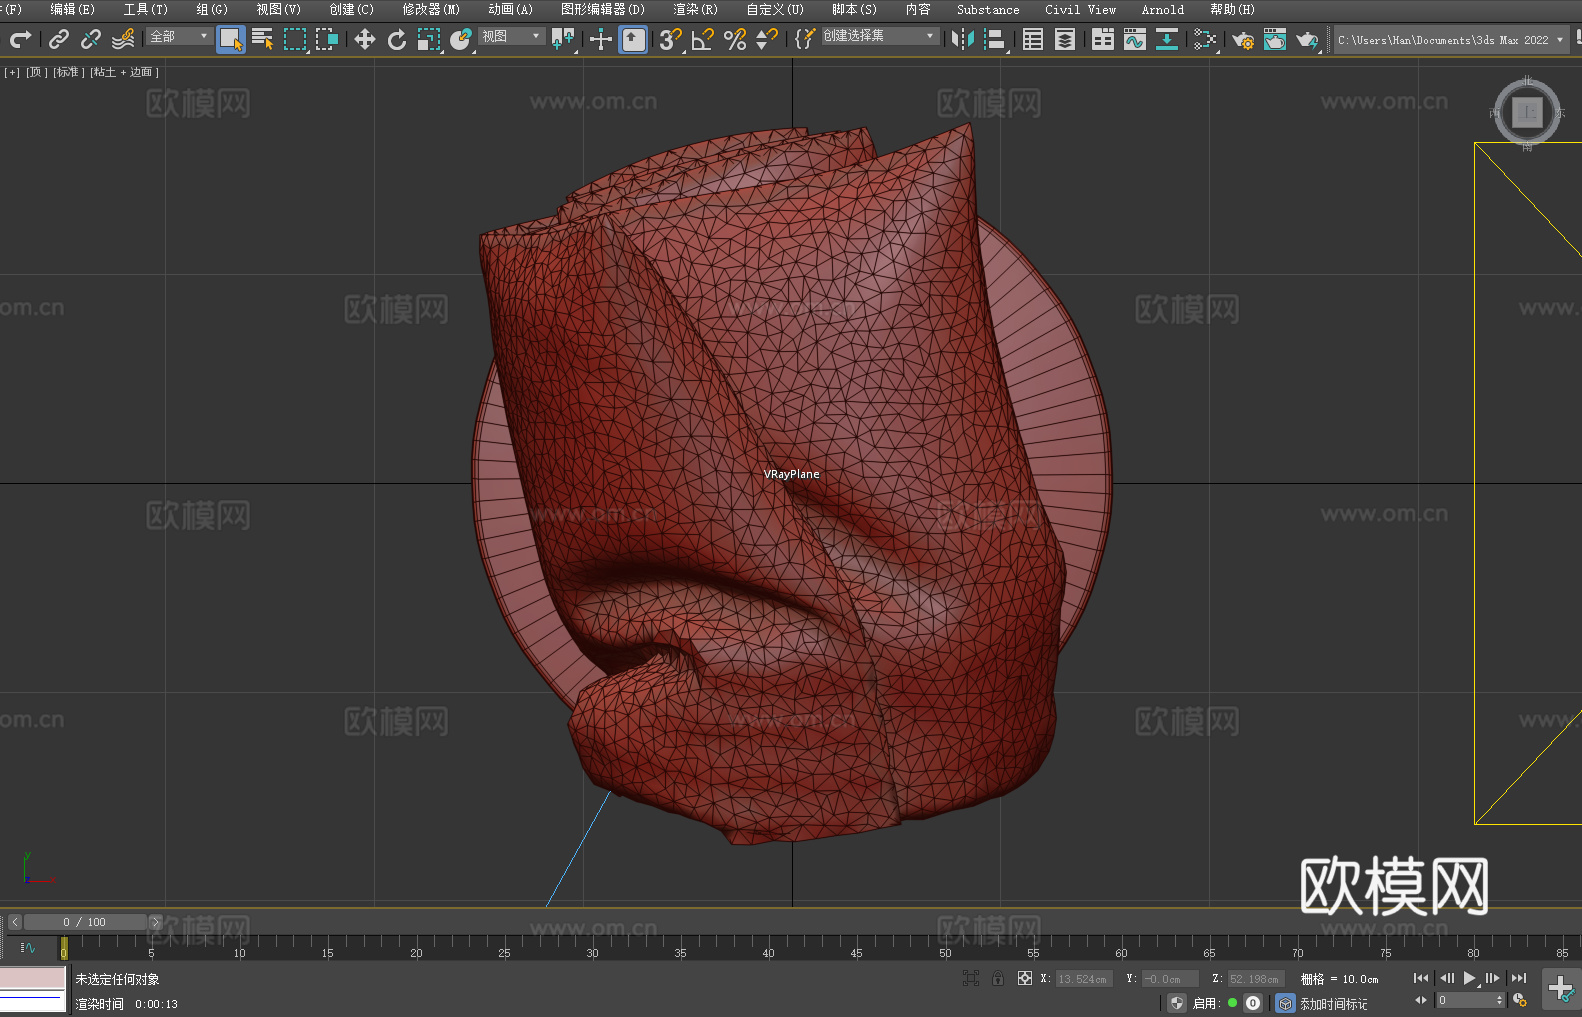Toggle Window/Crossing selection mode

click(327, 39)
